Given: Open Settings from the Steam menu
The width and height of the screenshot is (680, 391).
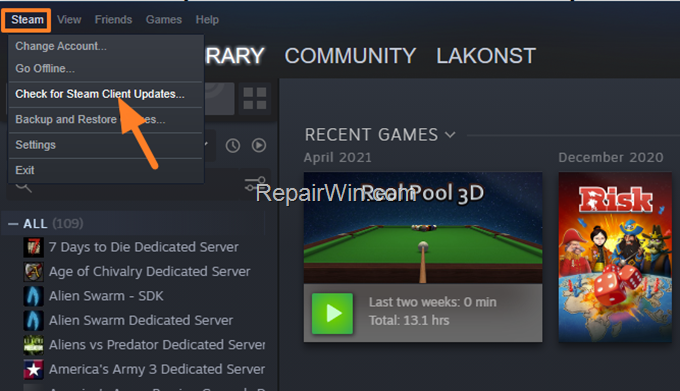Looking at the screenshot, I should 105,145.
